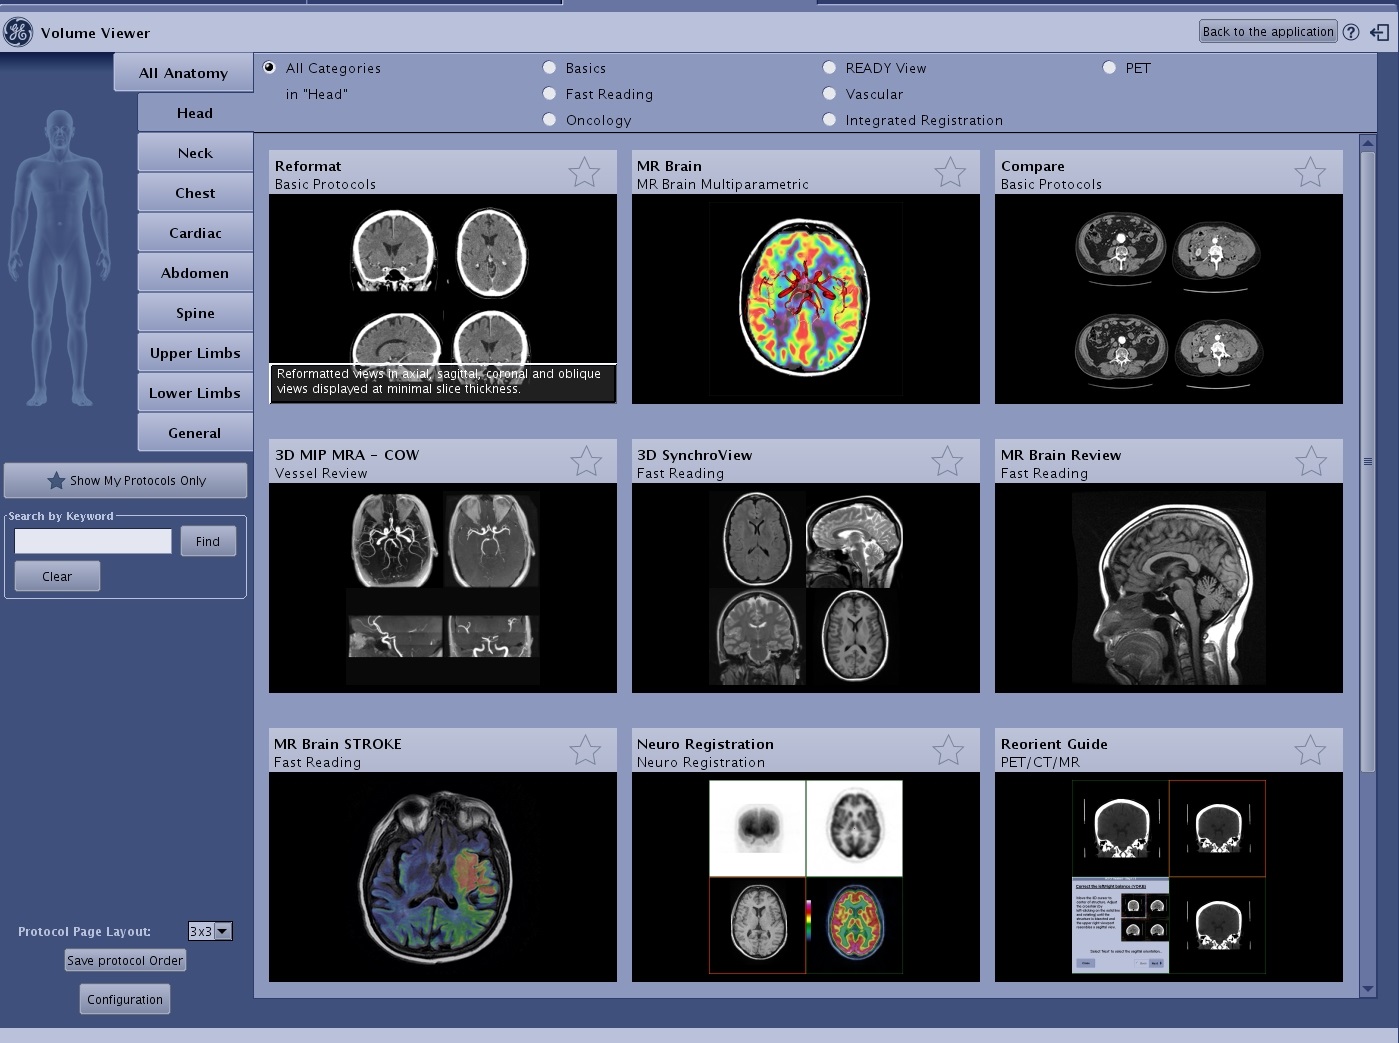Image resolution: width=1399 pixels, height=1043 pixels.
Task: Favorite the Reformat protocol with its star
Action: point(584,172)
